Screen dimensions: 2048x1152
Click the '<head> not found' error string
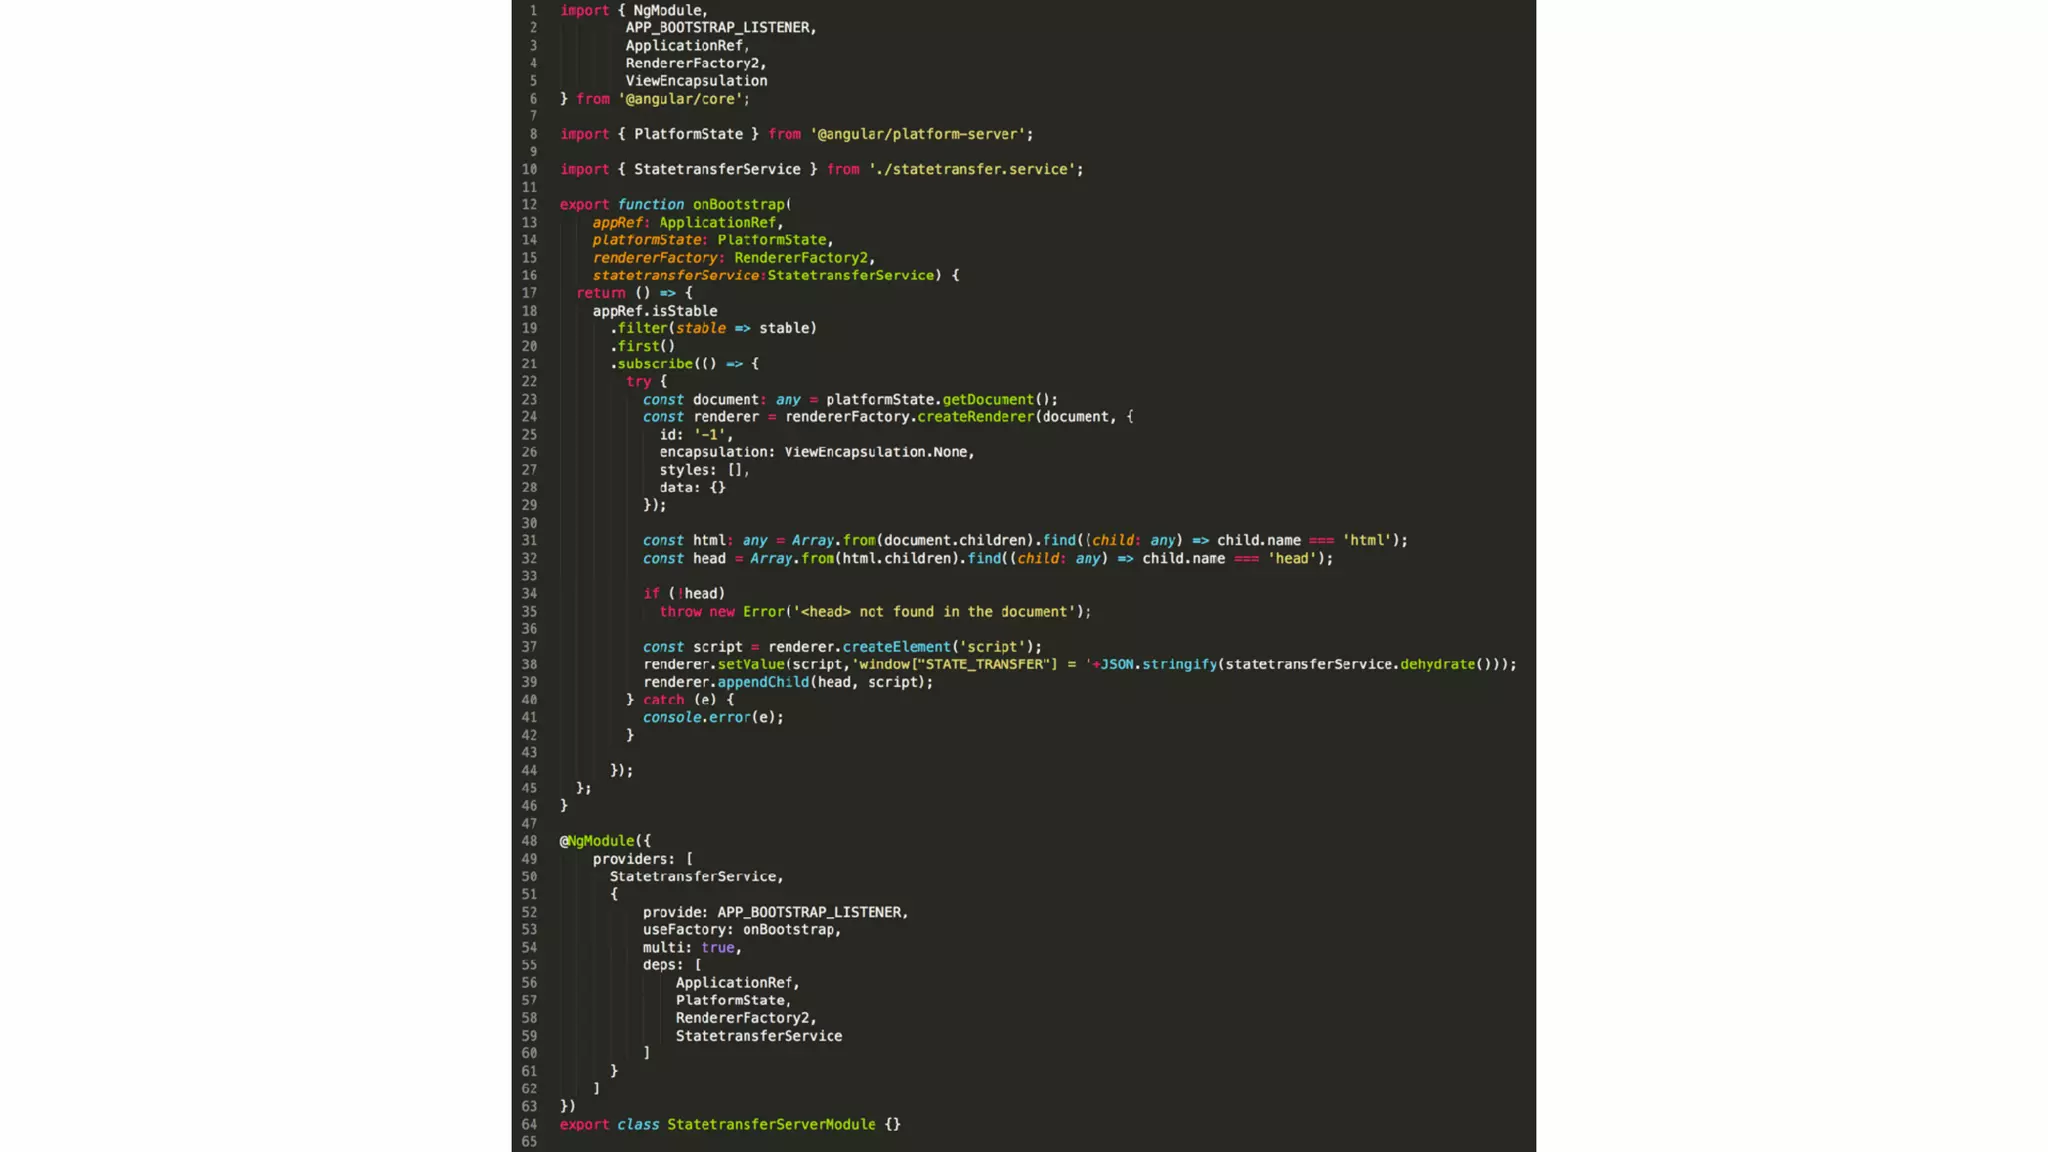[x=938, y=612]
